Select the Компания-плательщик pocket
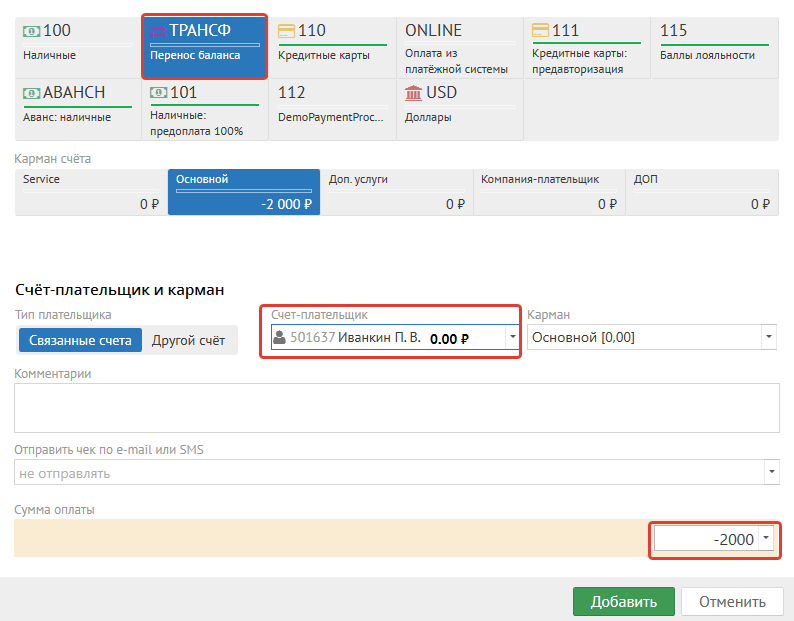This screenshot has height=621, width=794. point(549,192)
